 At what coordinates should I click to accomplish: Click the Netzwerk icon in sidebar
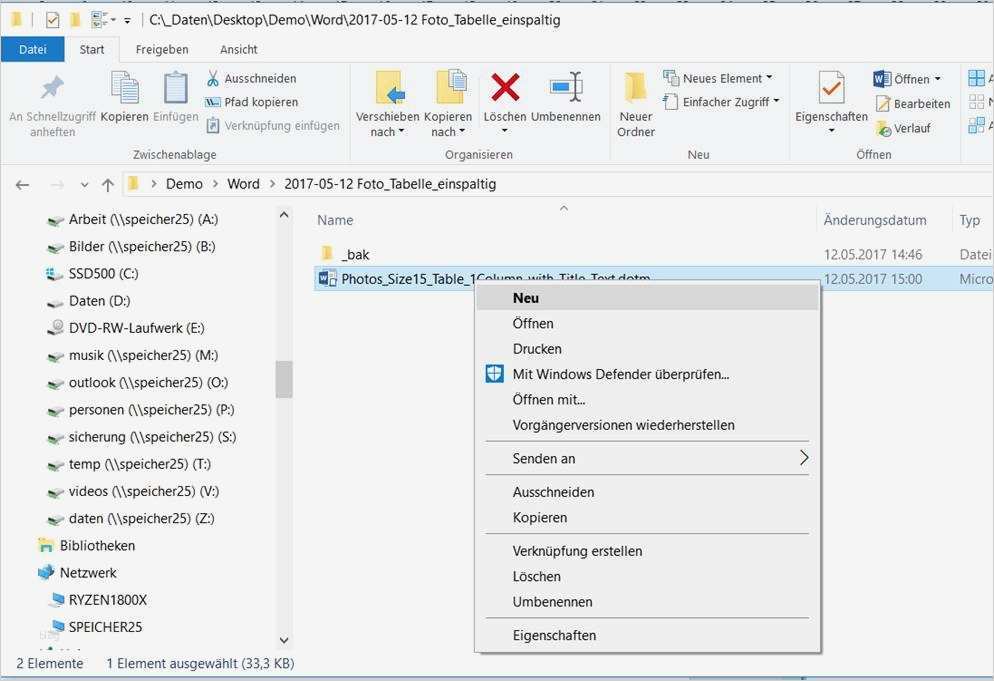[46, 573]
